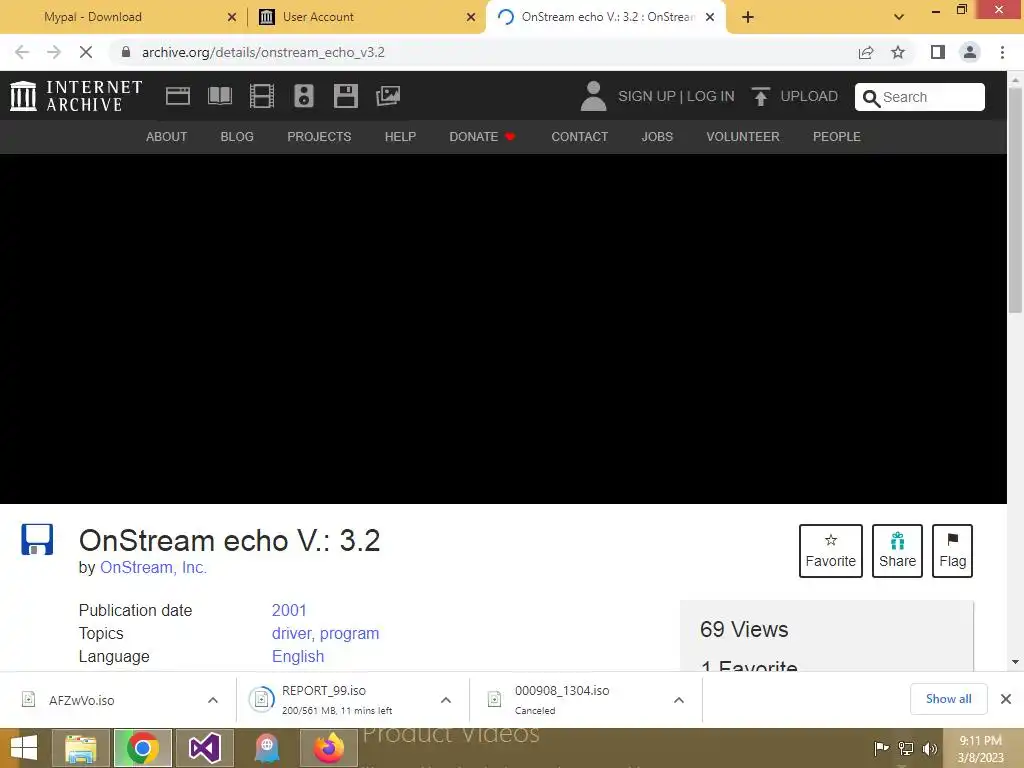This screenshot has width=1024, height=768.
Task: Open the Images icon
Action: pyautogui.click(x=388, y=96)
